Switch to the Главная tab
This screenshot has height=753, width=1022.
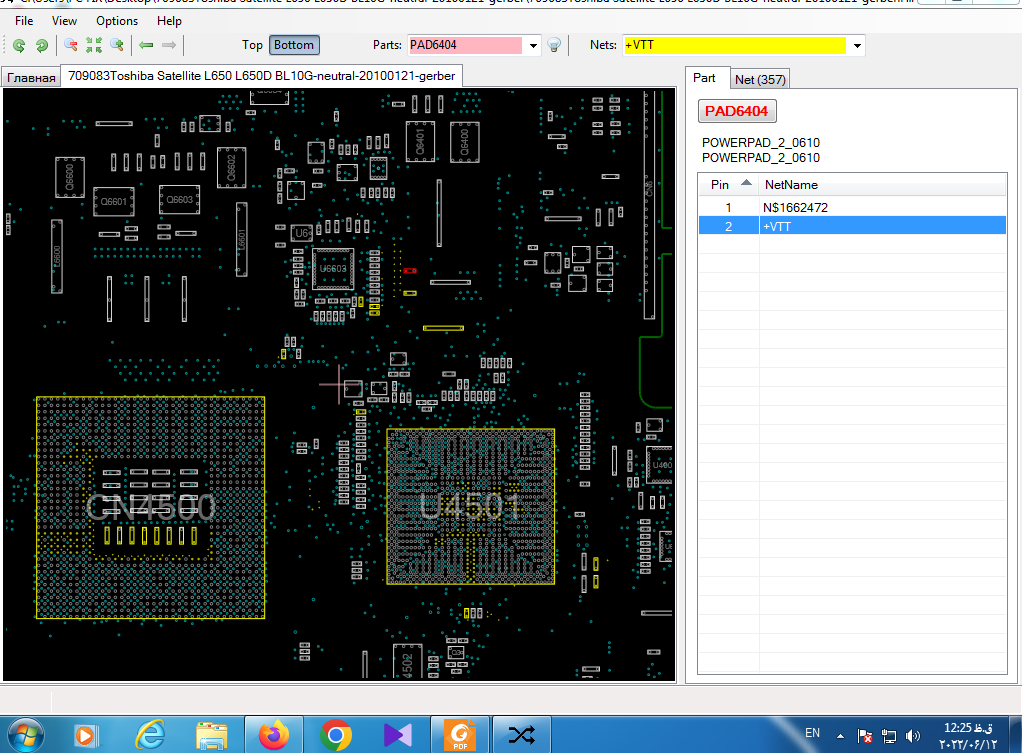click(31, 78)
